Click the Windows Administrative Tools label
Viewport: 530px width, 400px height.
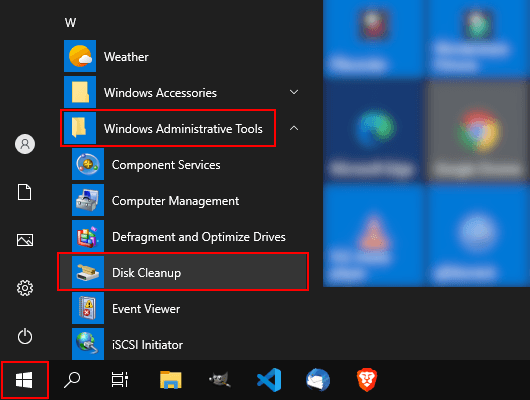click(x=183, y=129)
